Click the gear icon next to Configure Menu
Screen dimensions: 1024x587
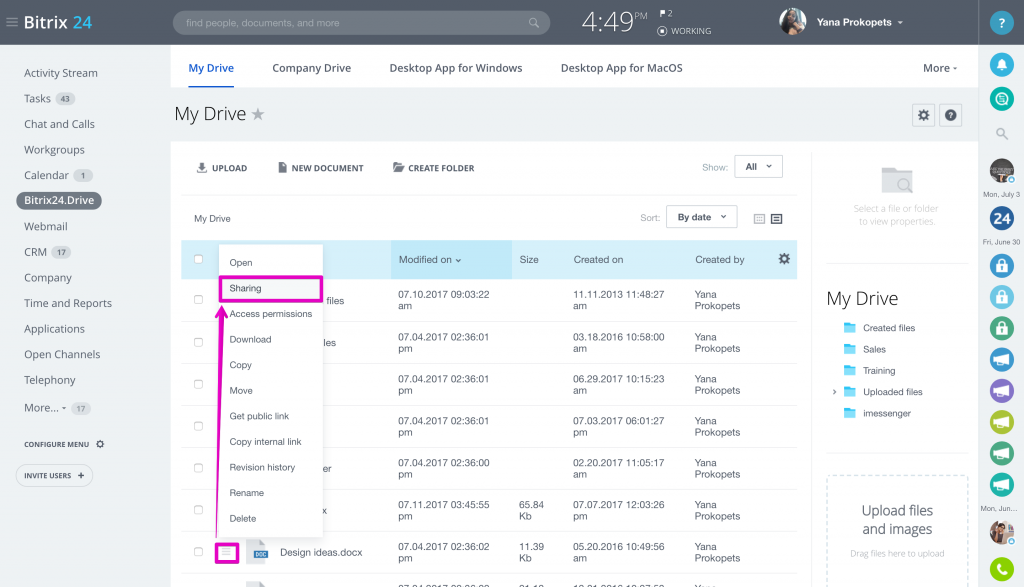point(100,444)
